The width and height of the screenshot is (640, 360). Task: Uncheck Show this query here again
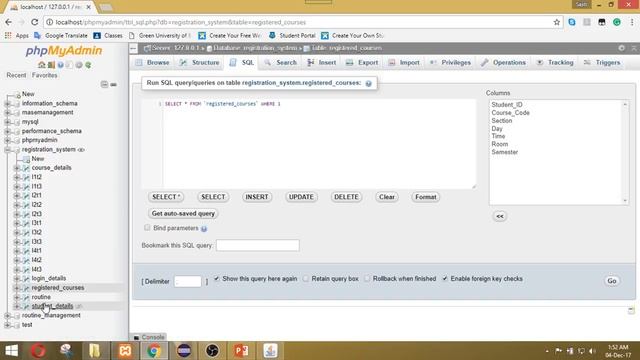click(x=217, y=279)
